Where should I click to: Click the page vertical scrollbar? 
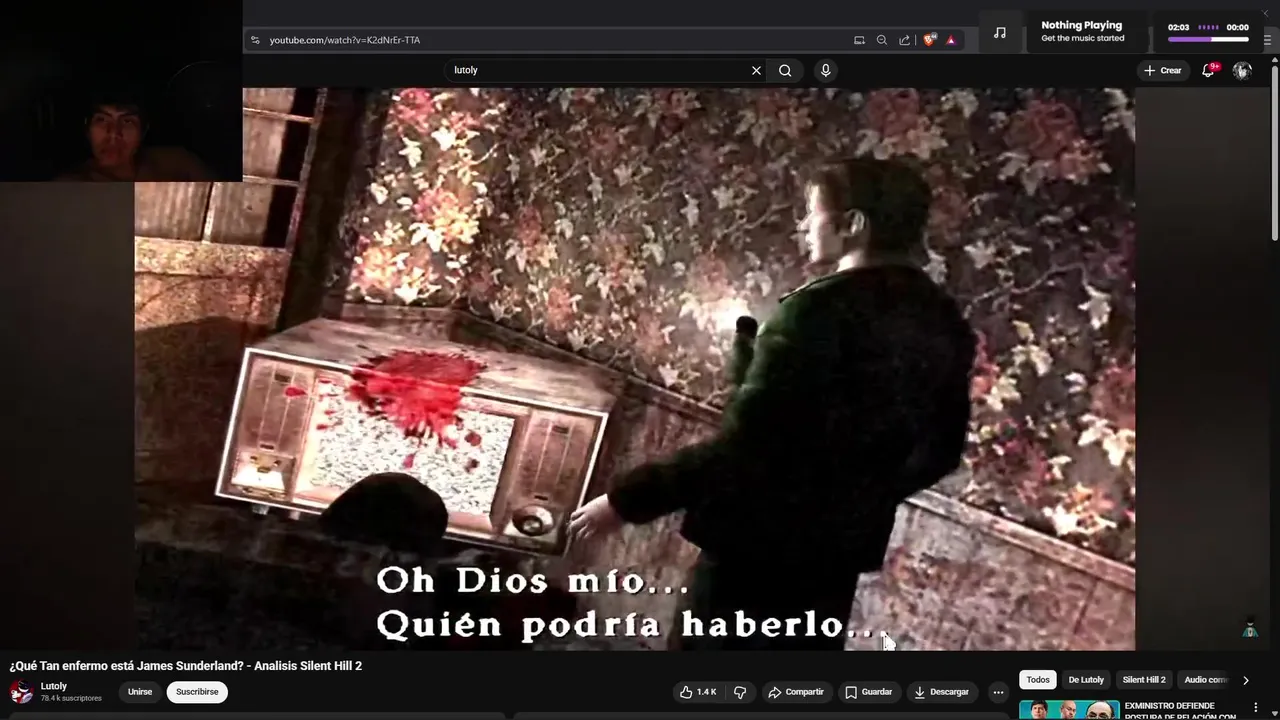click(1274, 150)
